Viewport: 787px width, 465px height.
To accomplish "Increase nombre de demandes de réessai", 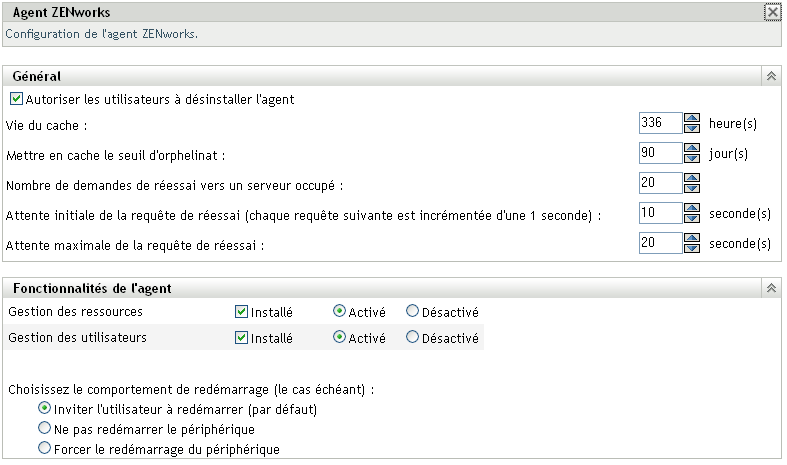I will [691, 177].
